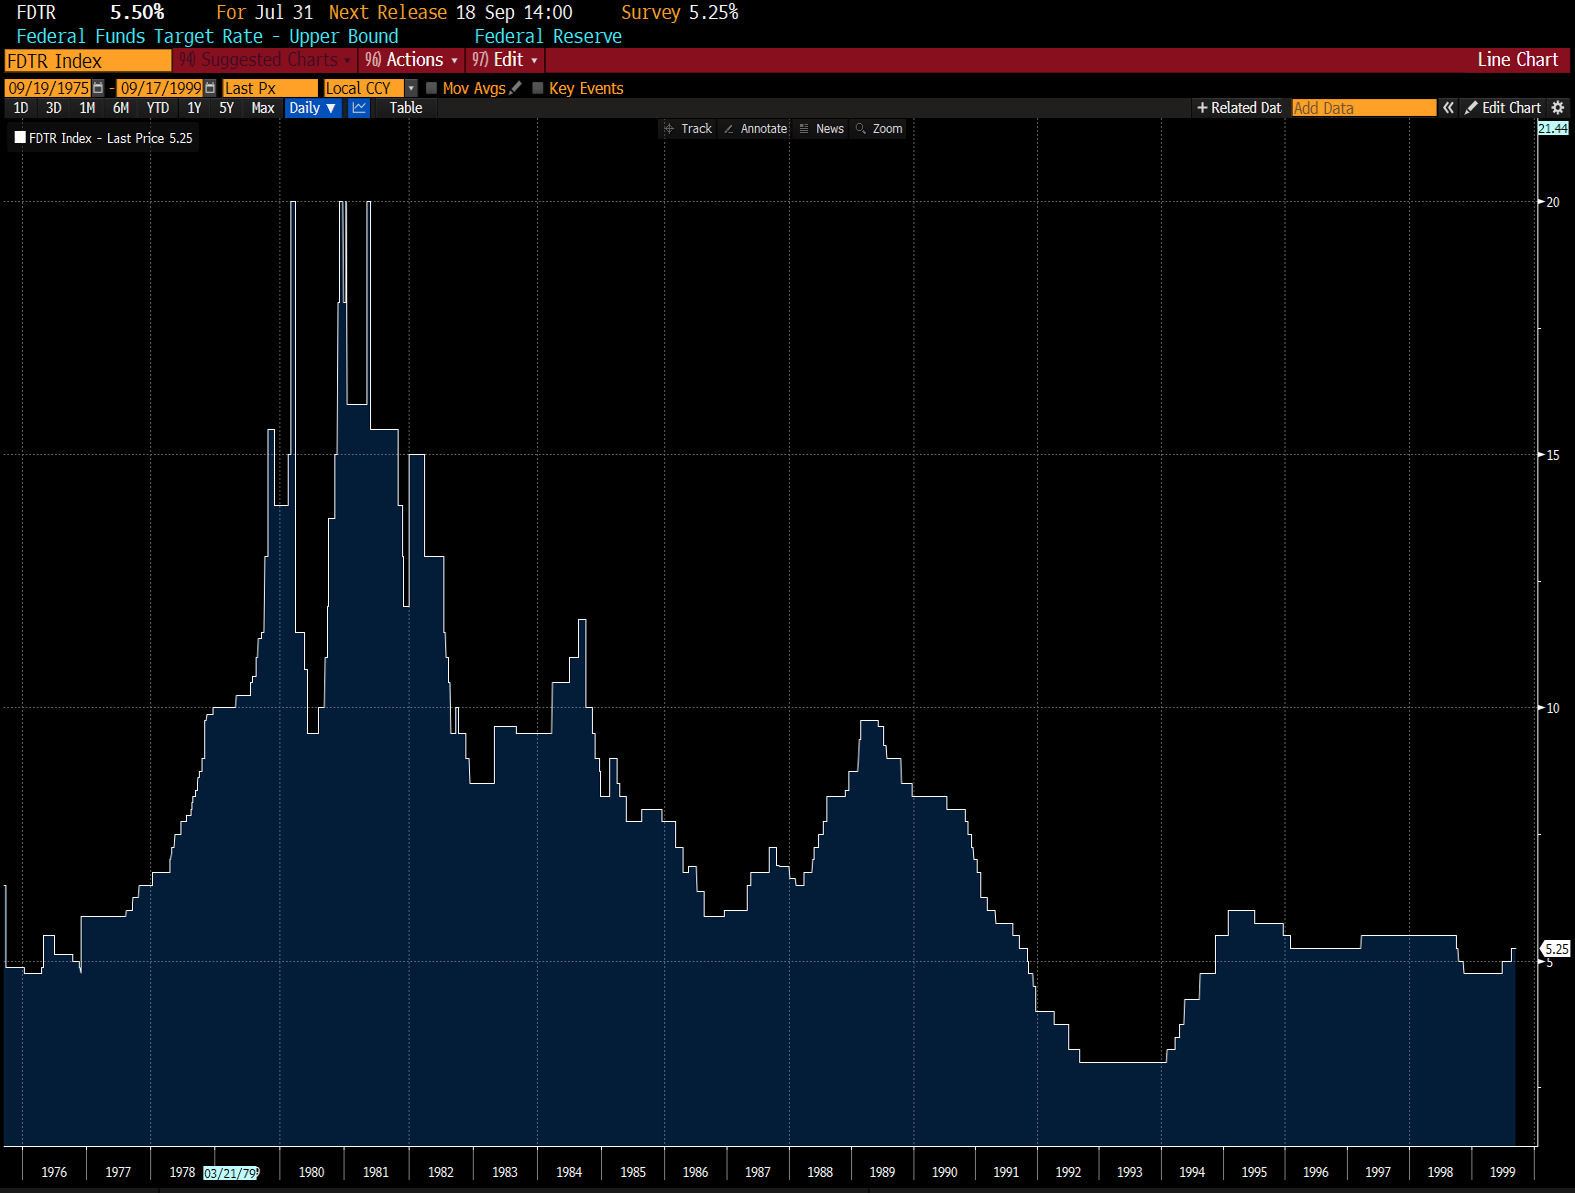Click the 21.44 axis value label
The image size is (1575, 1193).
[1553, 128]
